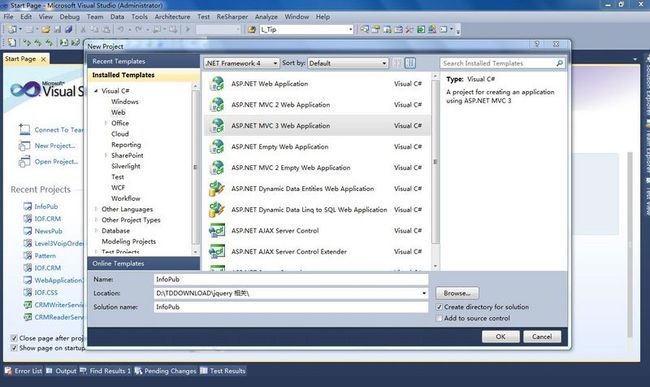The width and height of the screenshot is (650, 387).
Task: Click the New Project toolbar icon
Action: (x=12, y=29)
